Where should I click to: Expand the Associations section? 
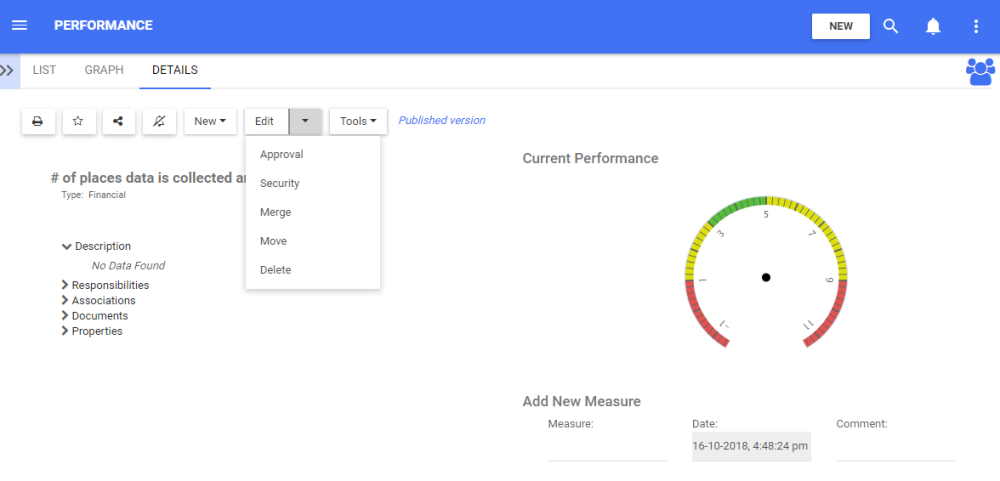[65, 300]
